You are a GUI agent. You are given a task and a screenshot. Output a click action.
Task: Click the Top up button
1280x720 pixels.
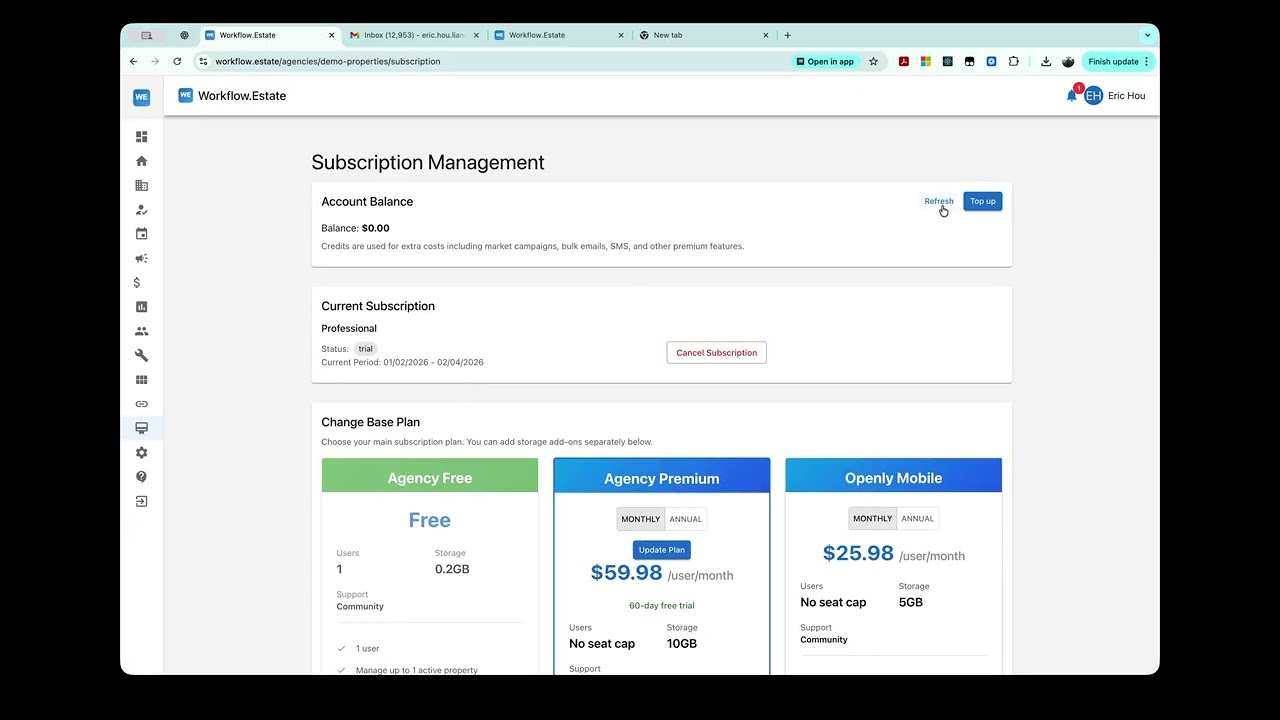pos(983,201)
